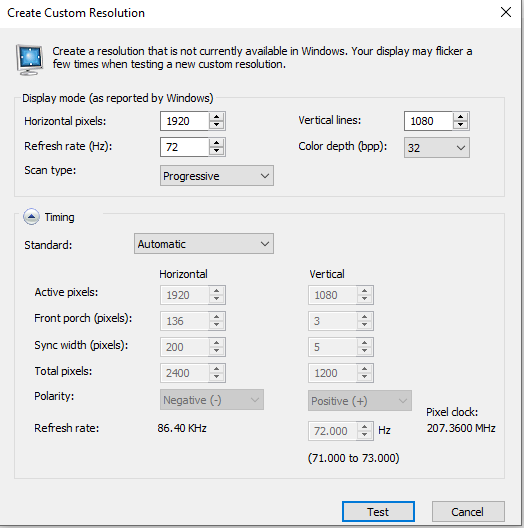Decrease Vertical Front porch with the down arrow
The height and width of the screenshot is (528, 524).
pos(364,325)
